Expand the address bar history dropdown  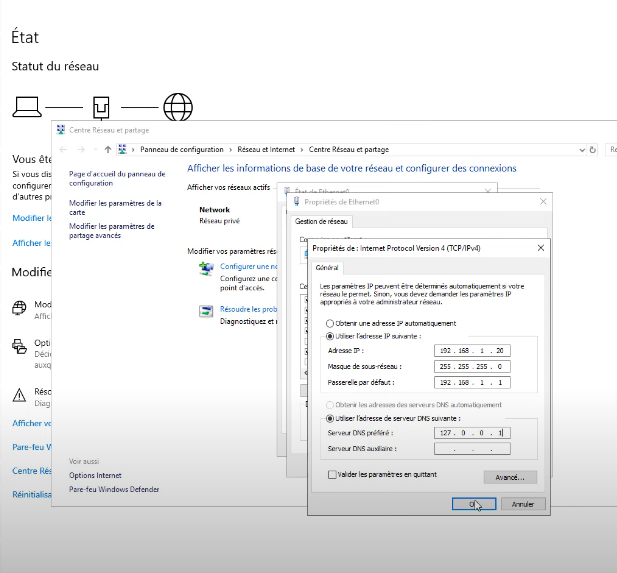point(582,150)
